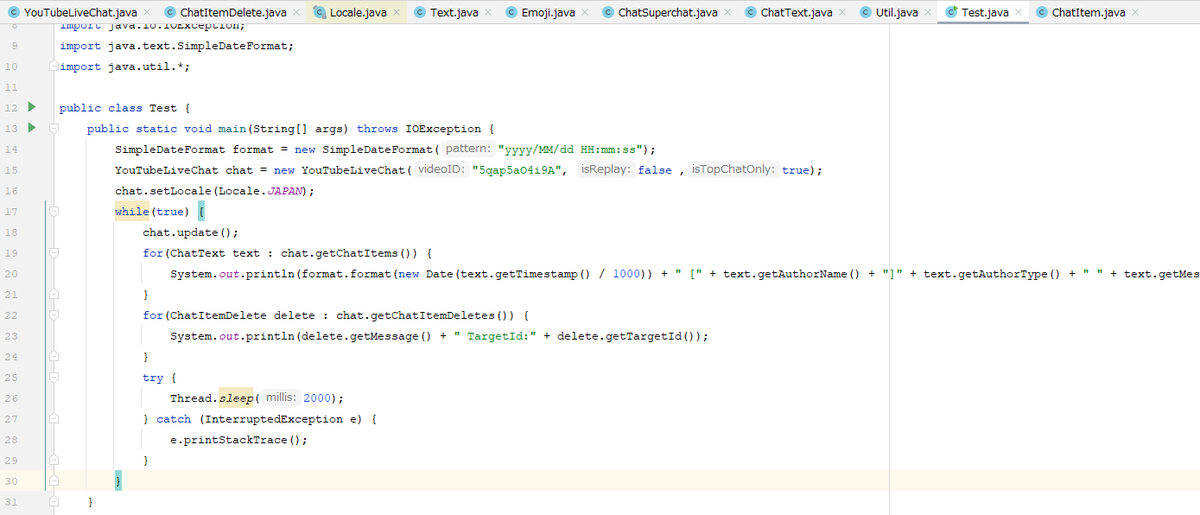Click the fold end marker at line 29
This screenshot has width=1200, height=515.
[x=53, y=461]
